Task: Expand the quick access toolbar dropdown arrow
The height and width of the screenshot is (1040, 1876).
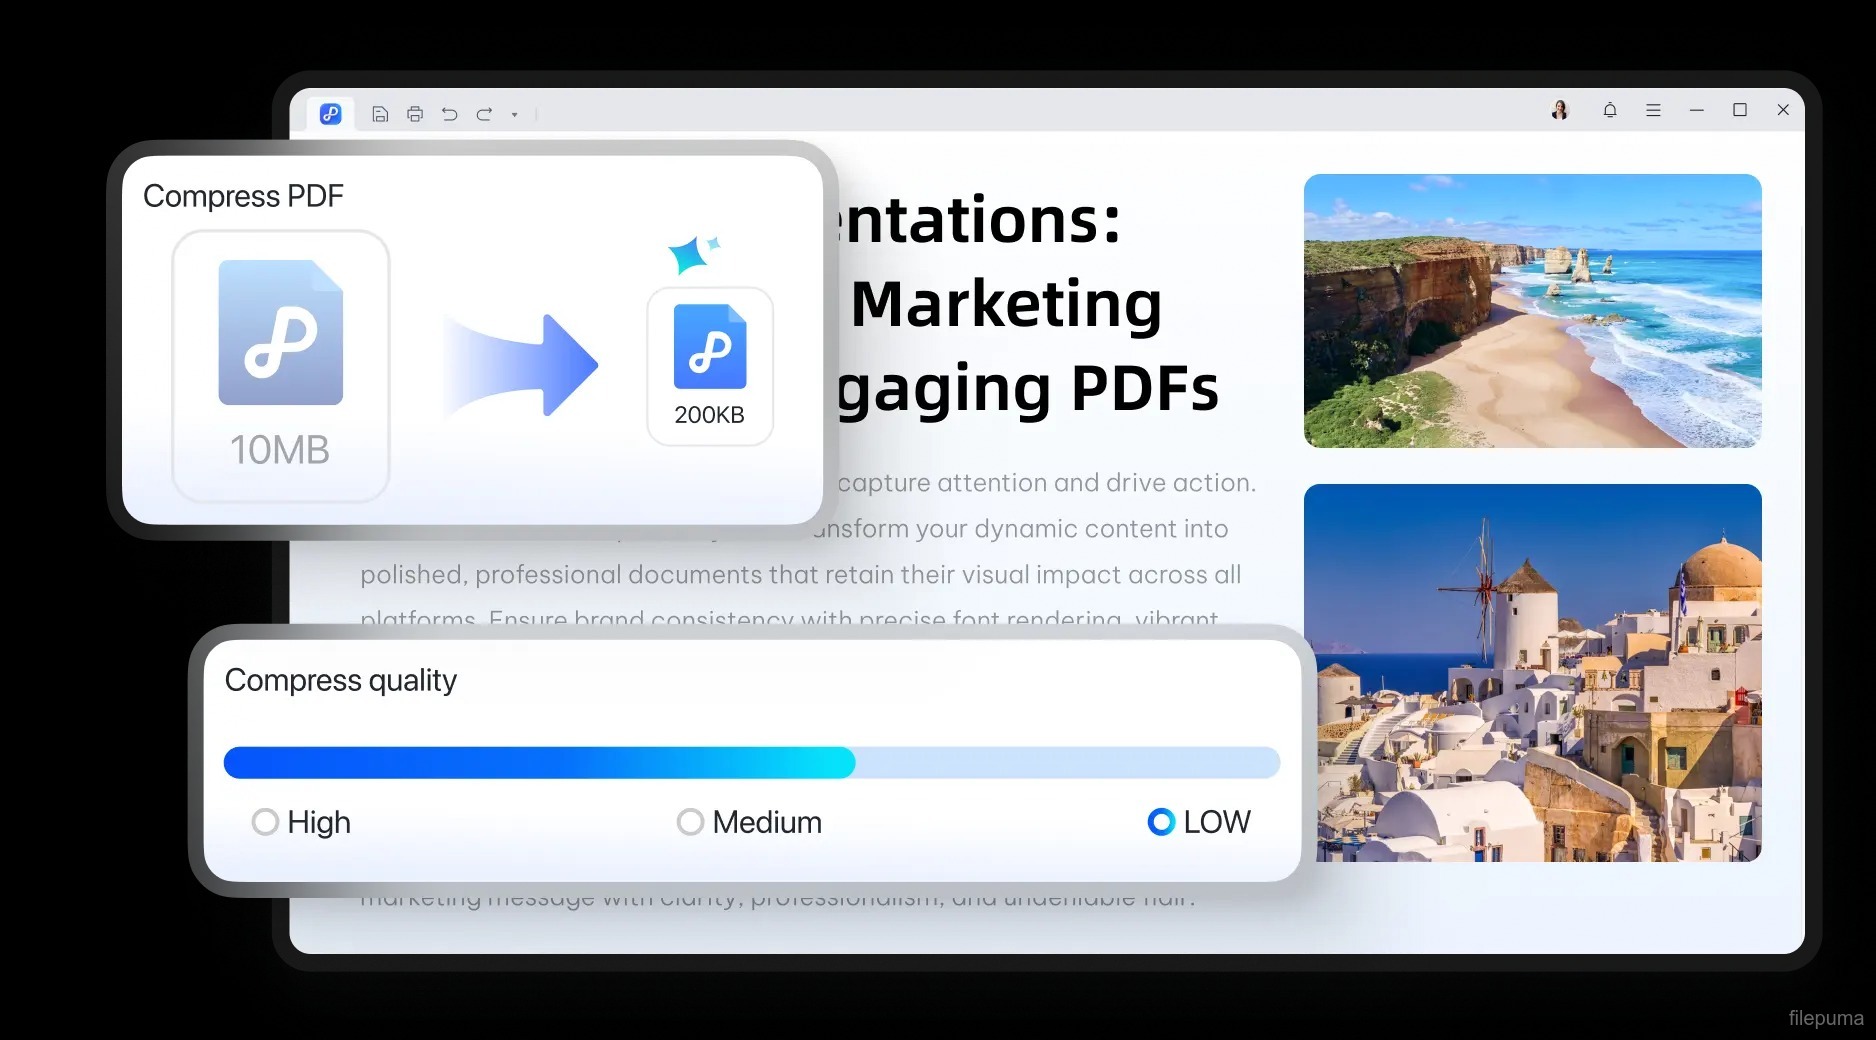Action: pos(514,115)
